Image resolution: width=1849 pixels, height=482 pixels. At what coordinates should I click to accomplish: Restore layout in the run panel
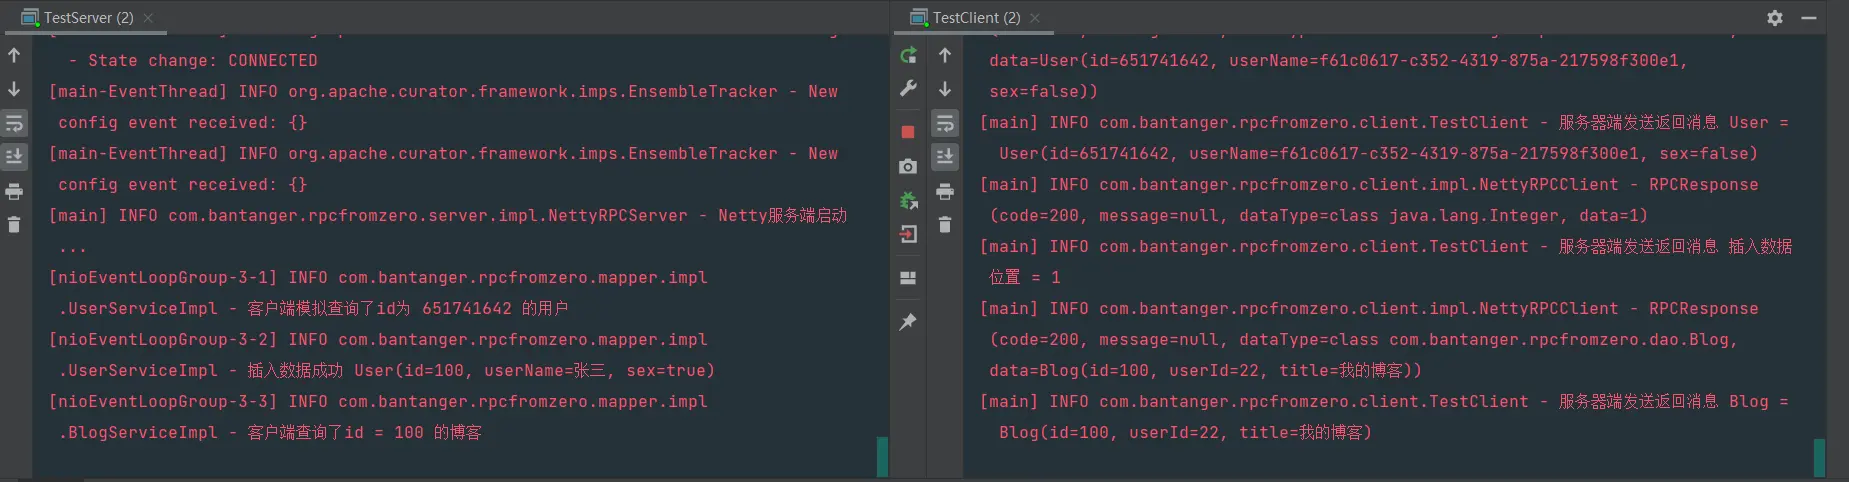click(908, 278)
